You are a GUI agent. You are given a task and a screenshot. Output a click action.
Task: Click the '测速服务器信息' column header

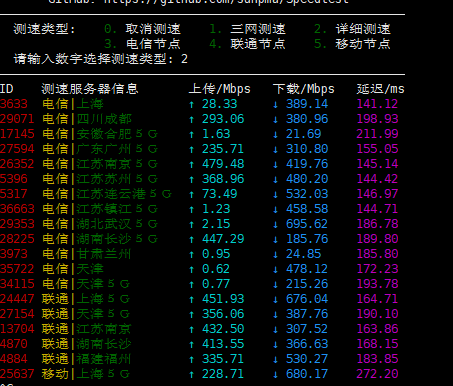90,89
